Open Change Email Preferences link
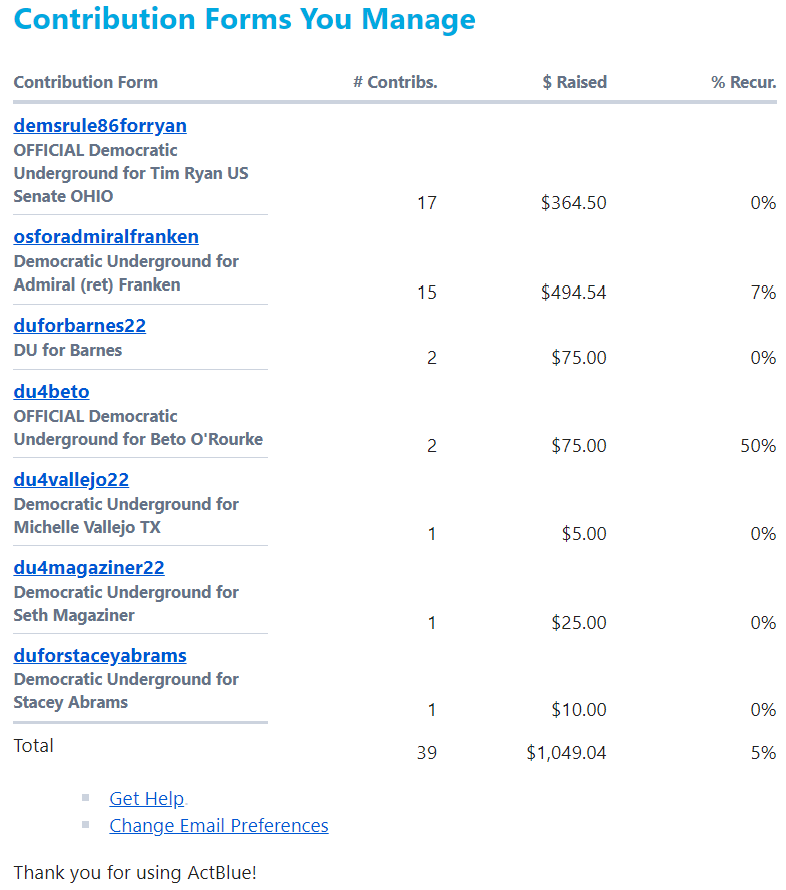786x890 pixels. pyautogui.click(x=219, y=825)
